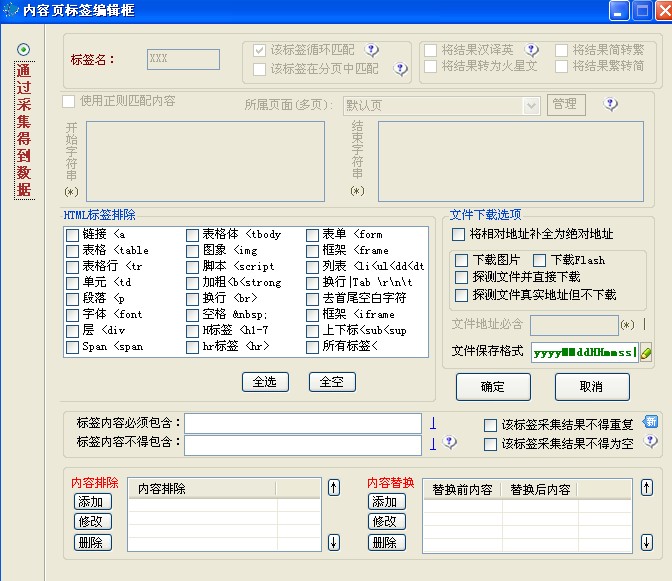Click the 标签内容必须包含 input field
Viewport: 672px width, 581px height.
point(303,423)
